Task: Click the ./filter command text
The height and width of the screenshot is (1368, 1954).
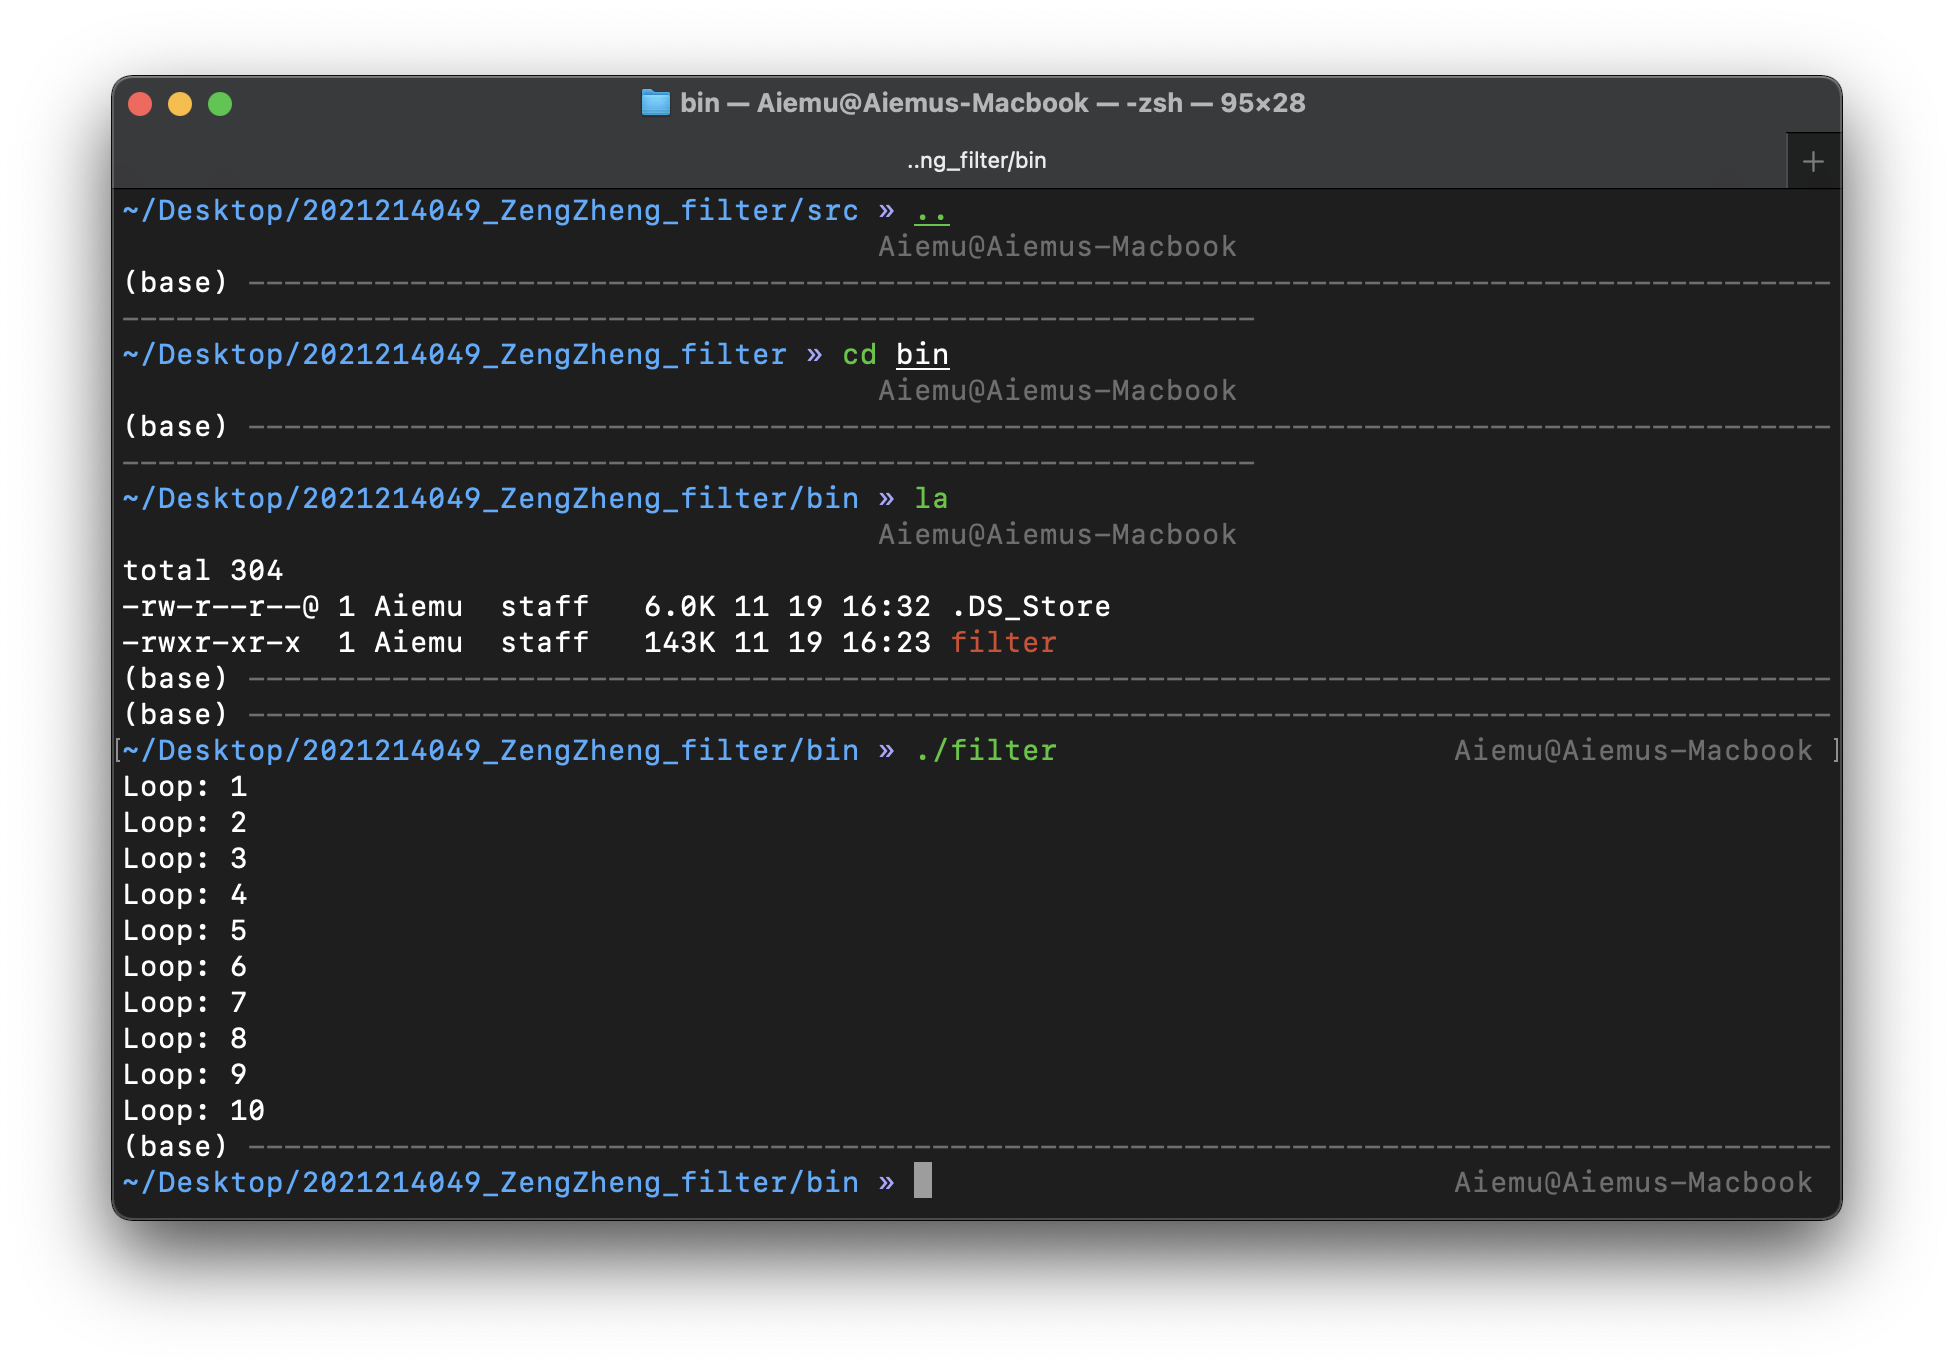Action: coord(985,750)
